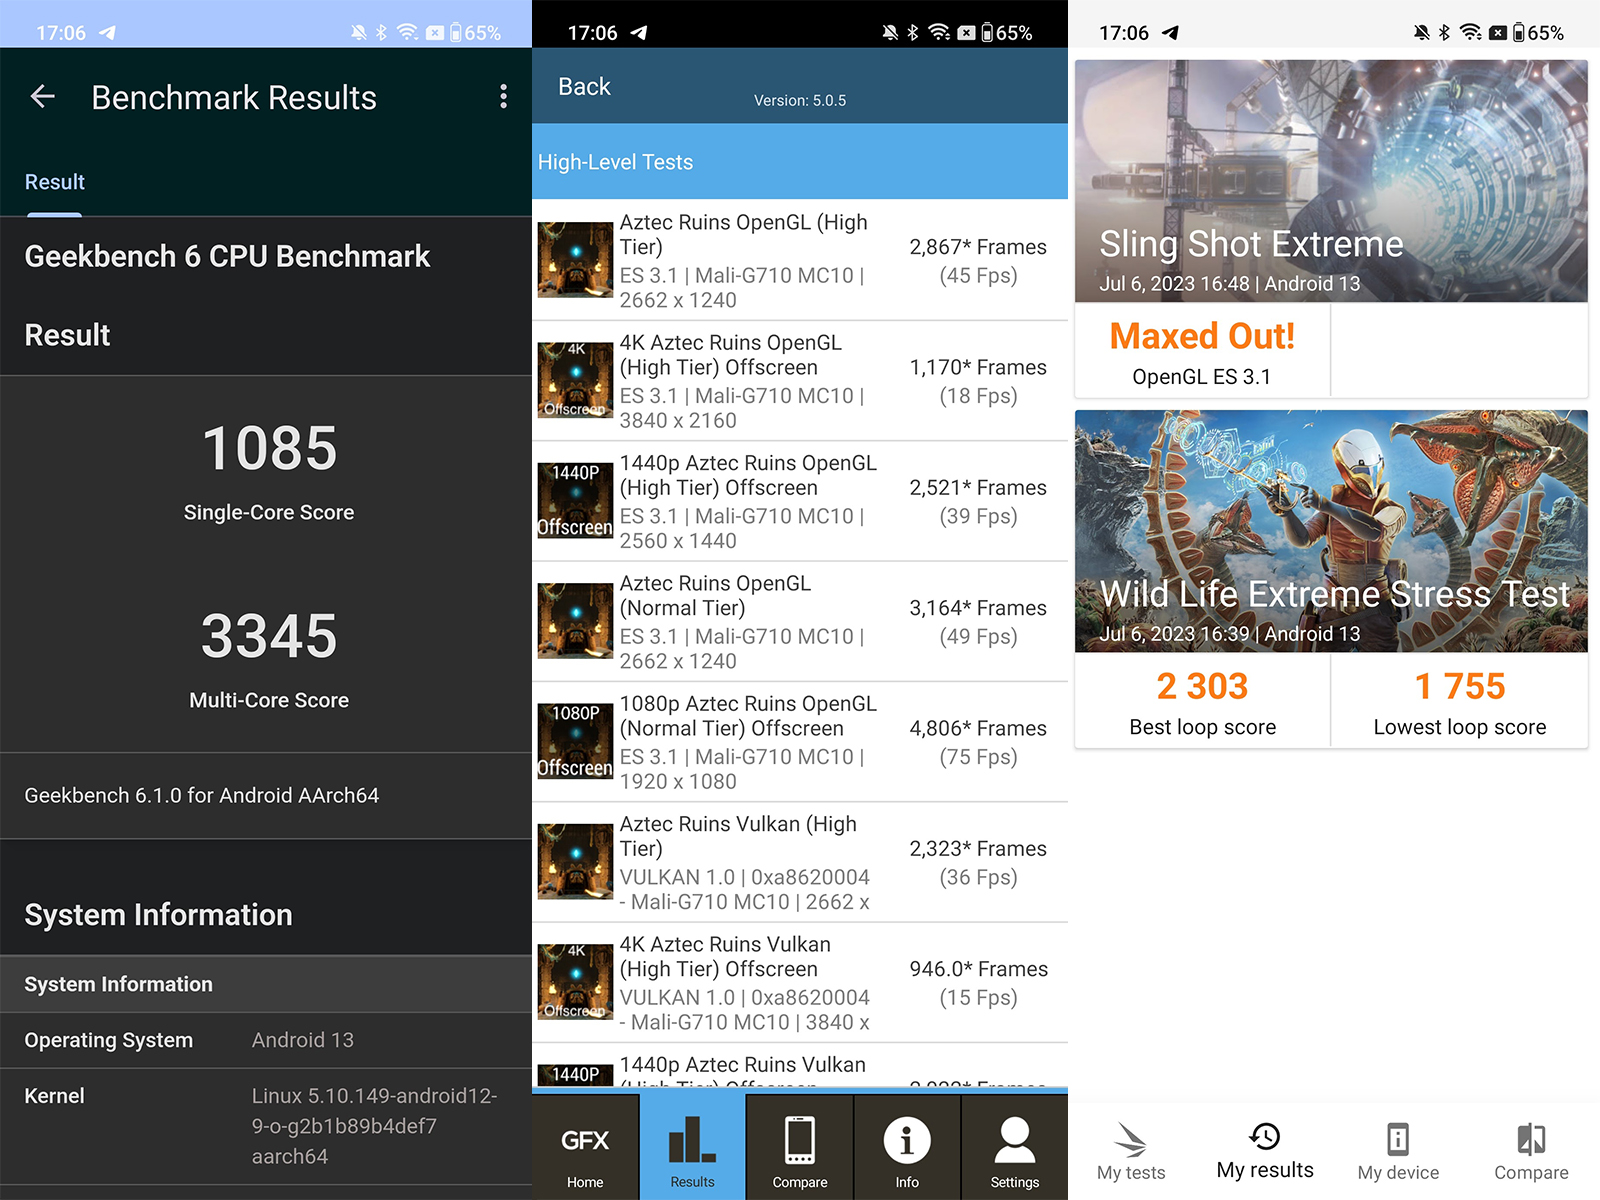Tap the 1440p Aztec Ruins OpenGL Offscreen thumbnail

point(575,501)
